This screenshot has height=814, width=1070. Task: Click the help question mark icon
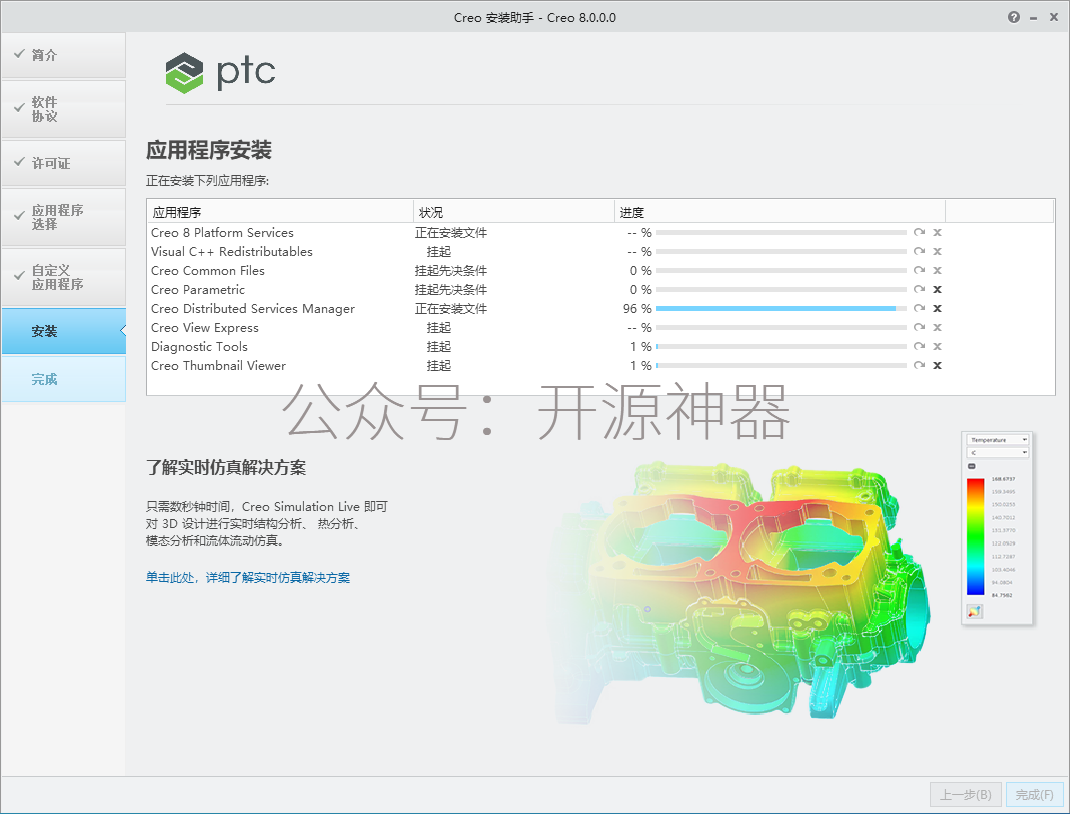click(x=1013, y=17)
